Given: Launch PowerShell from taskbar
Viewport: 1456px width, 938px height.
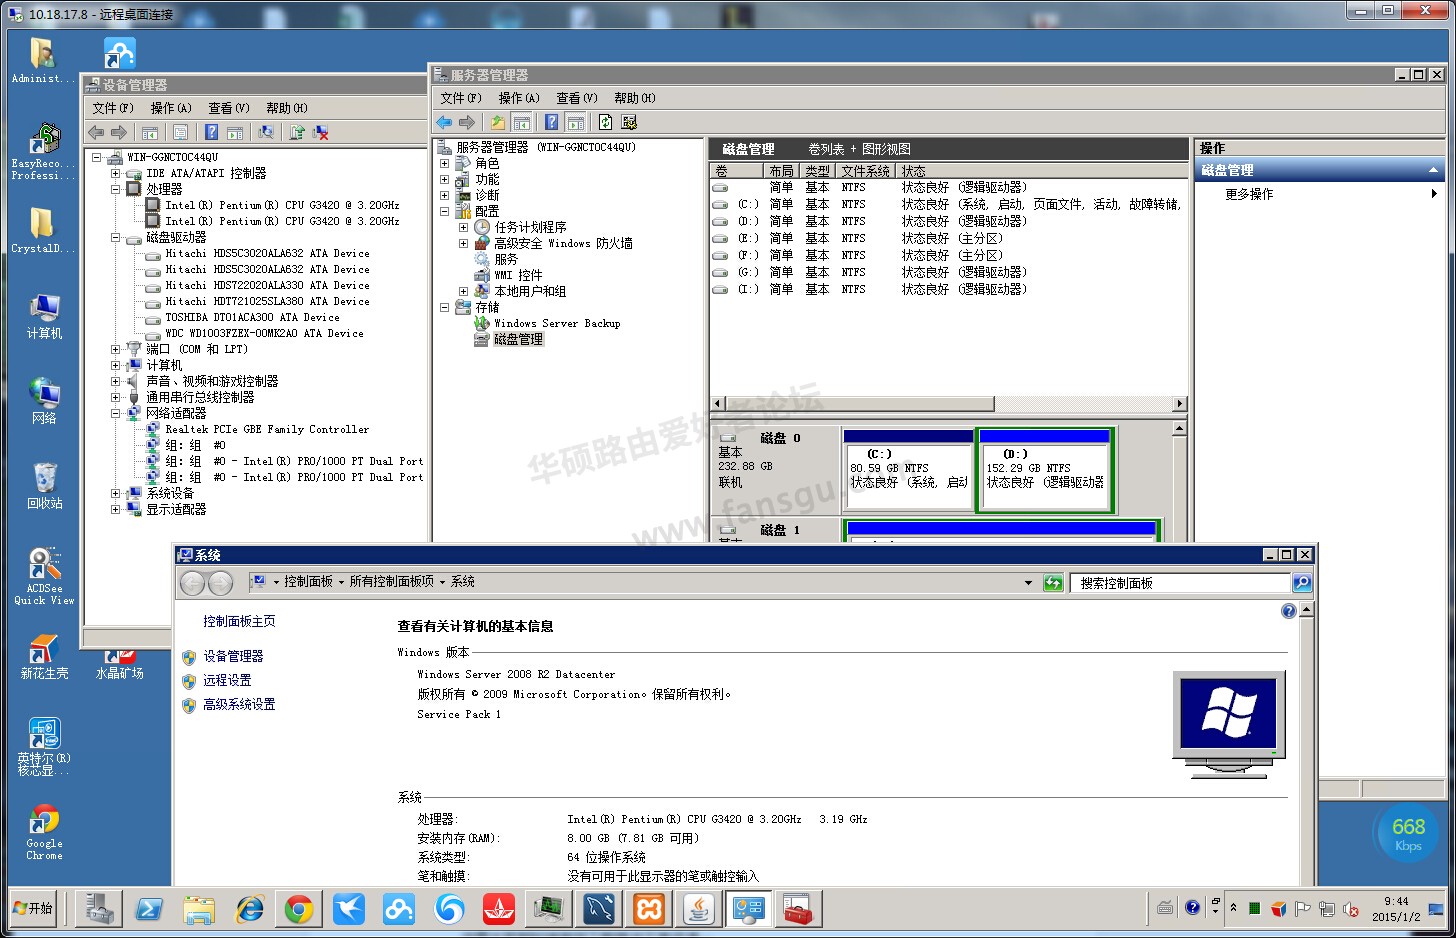Looking at the screenshot, I should point(149,909).
